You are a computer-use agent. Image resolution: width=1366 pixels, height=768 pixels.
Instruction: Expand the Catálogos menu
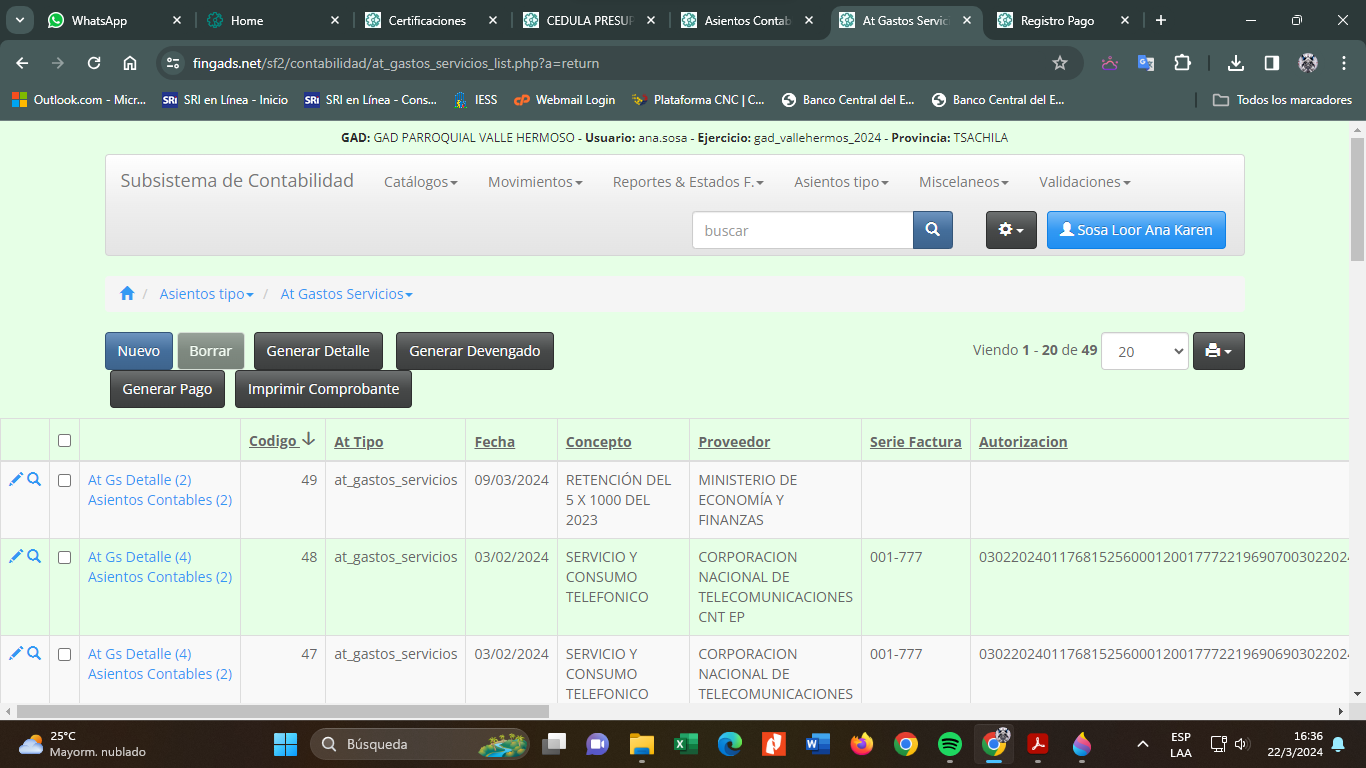pos(420,182)
